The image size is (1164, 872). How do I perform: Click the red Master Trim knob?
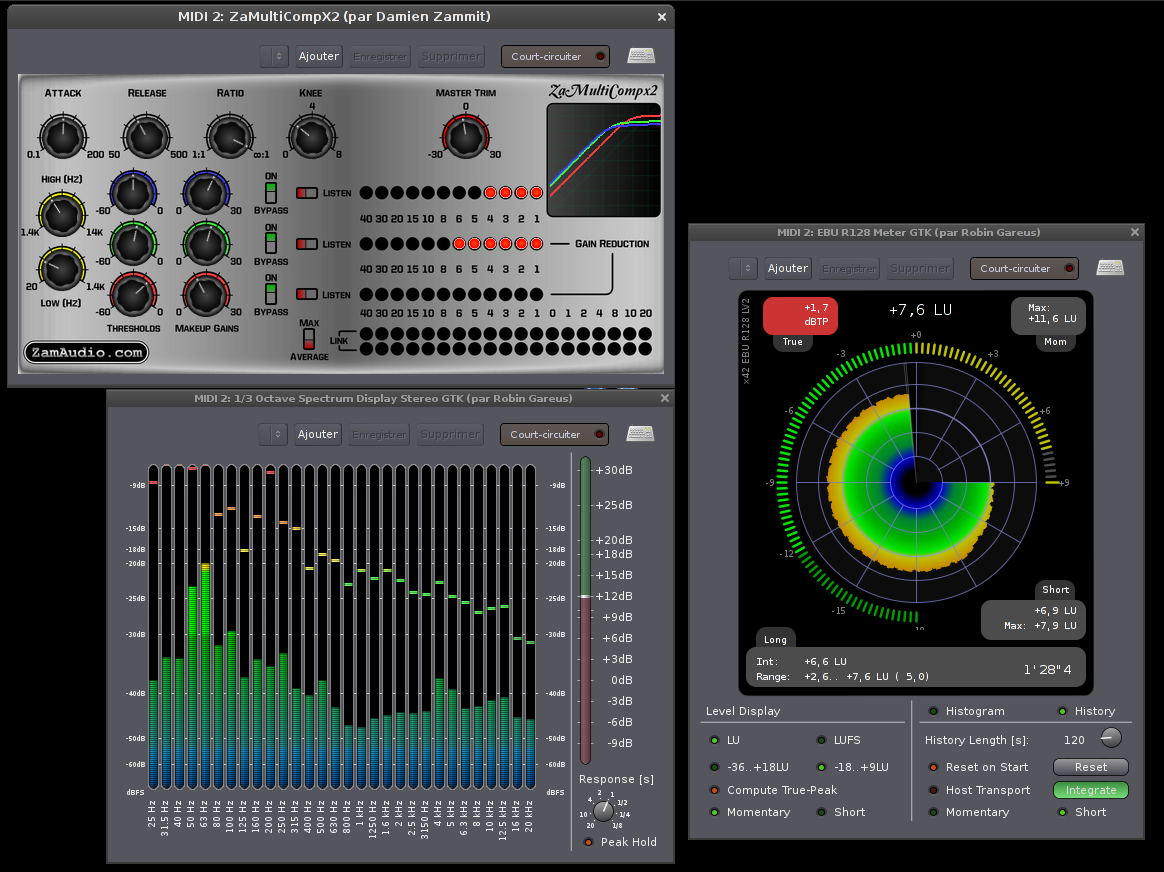pyautogui.click(x=465, y=135)
